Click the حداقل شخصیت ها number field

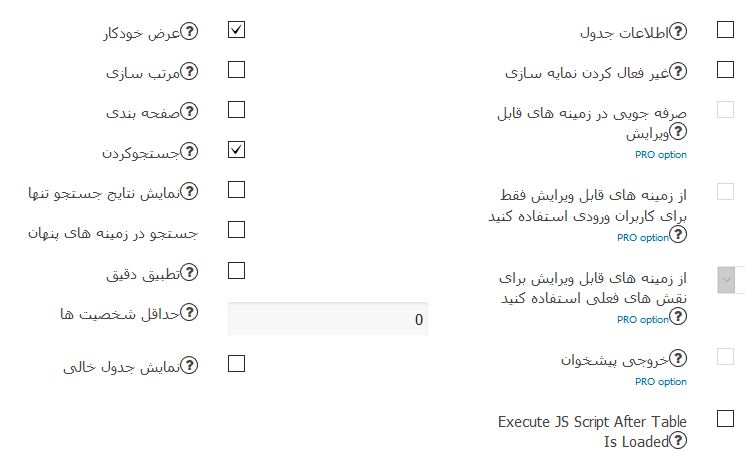(328, 319)
